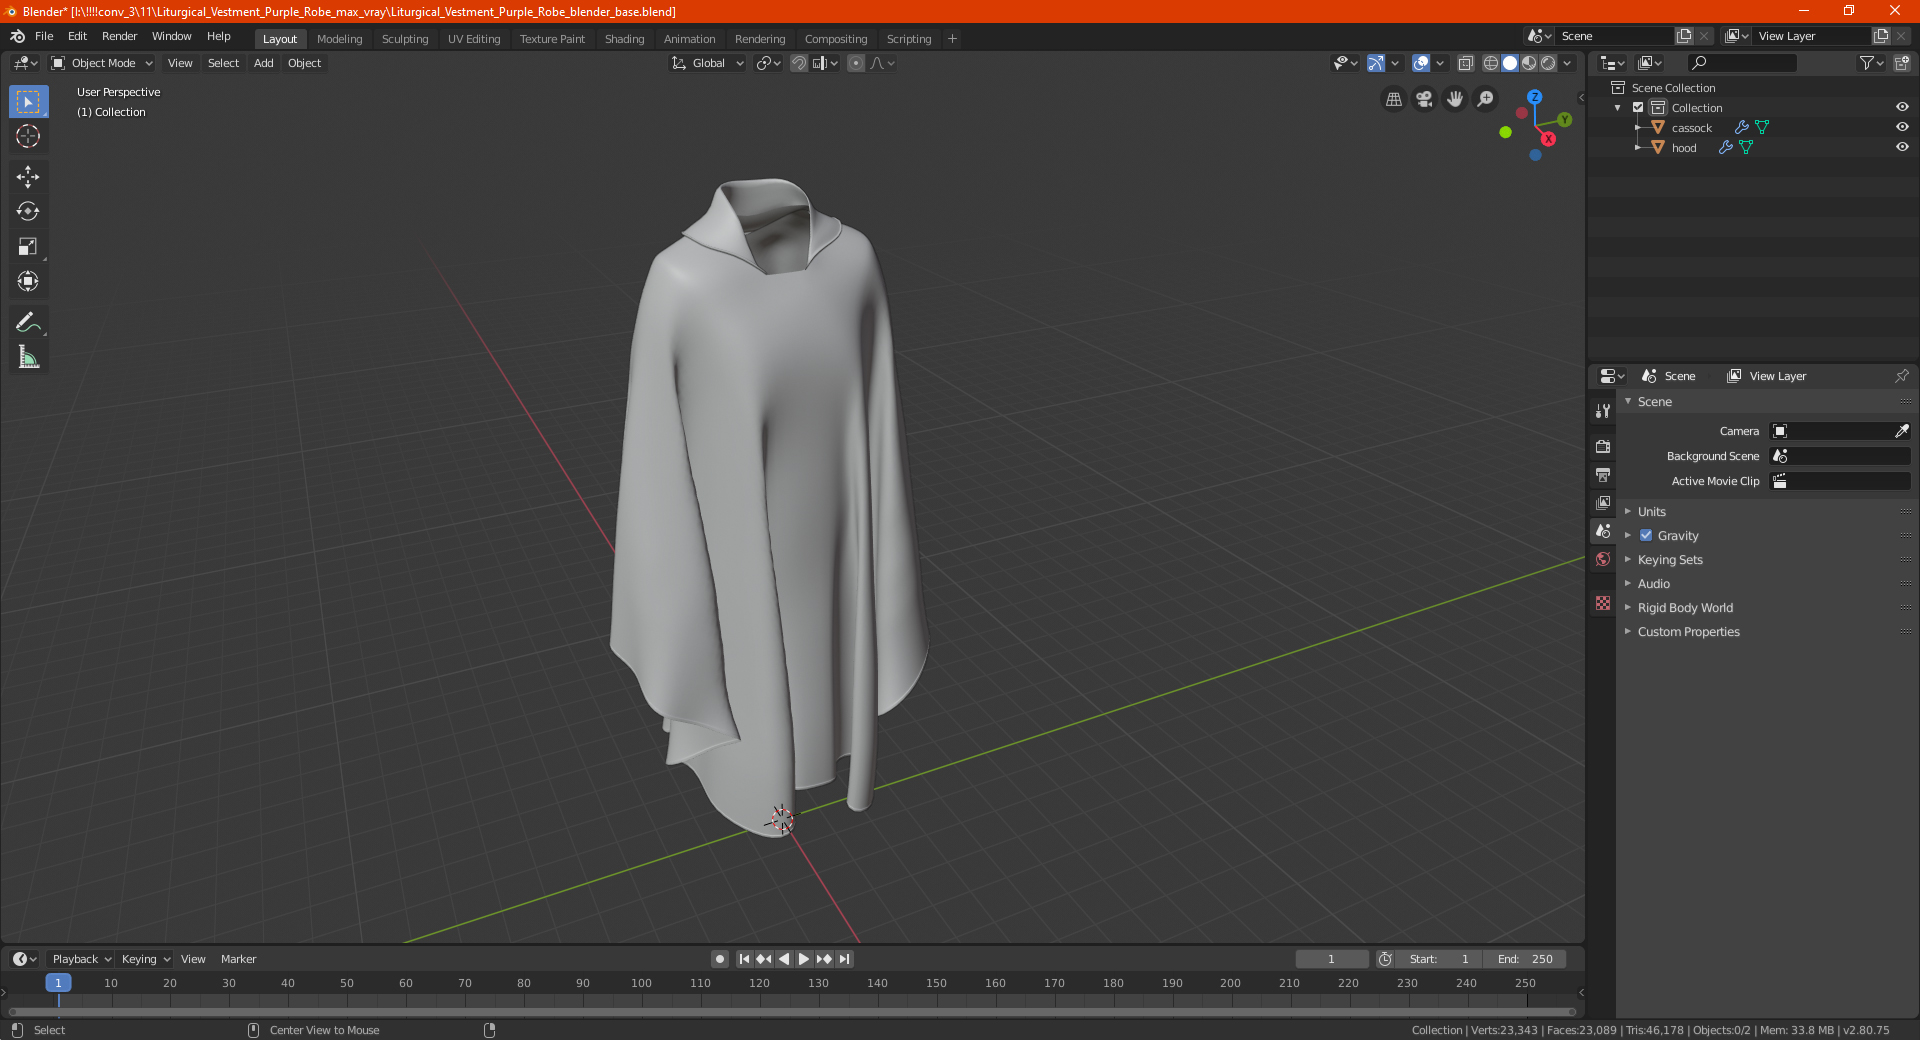Click the cassock modifier wrench icon
This screenshot has width=1920, height=1040.
(x=1741, y=127)
